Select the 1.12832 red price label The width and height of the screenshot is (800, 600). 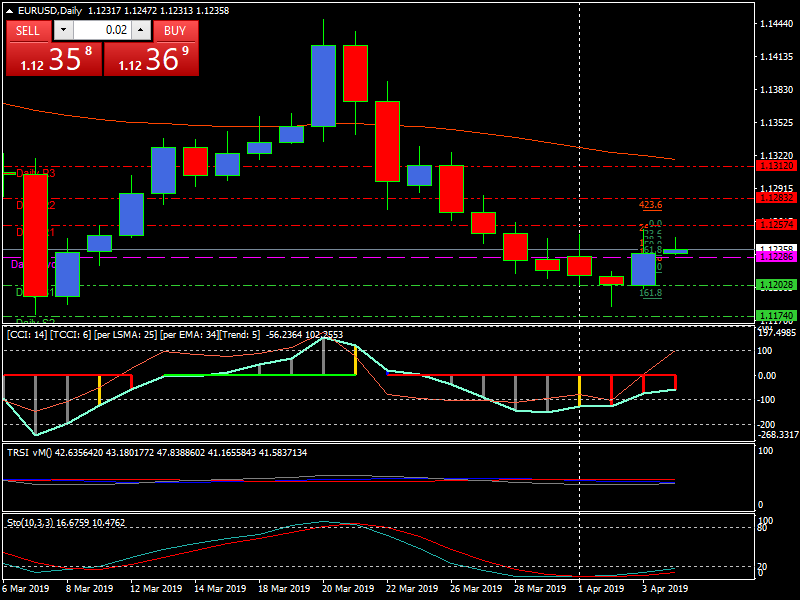pyautogui.click(x=776, y=198)
